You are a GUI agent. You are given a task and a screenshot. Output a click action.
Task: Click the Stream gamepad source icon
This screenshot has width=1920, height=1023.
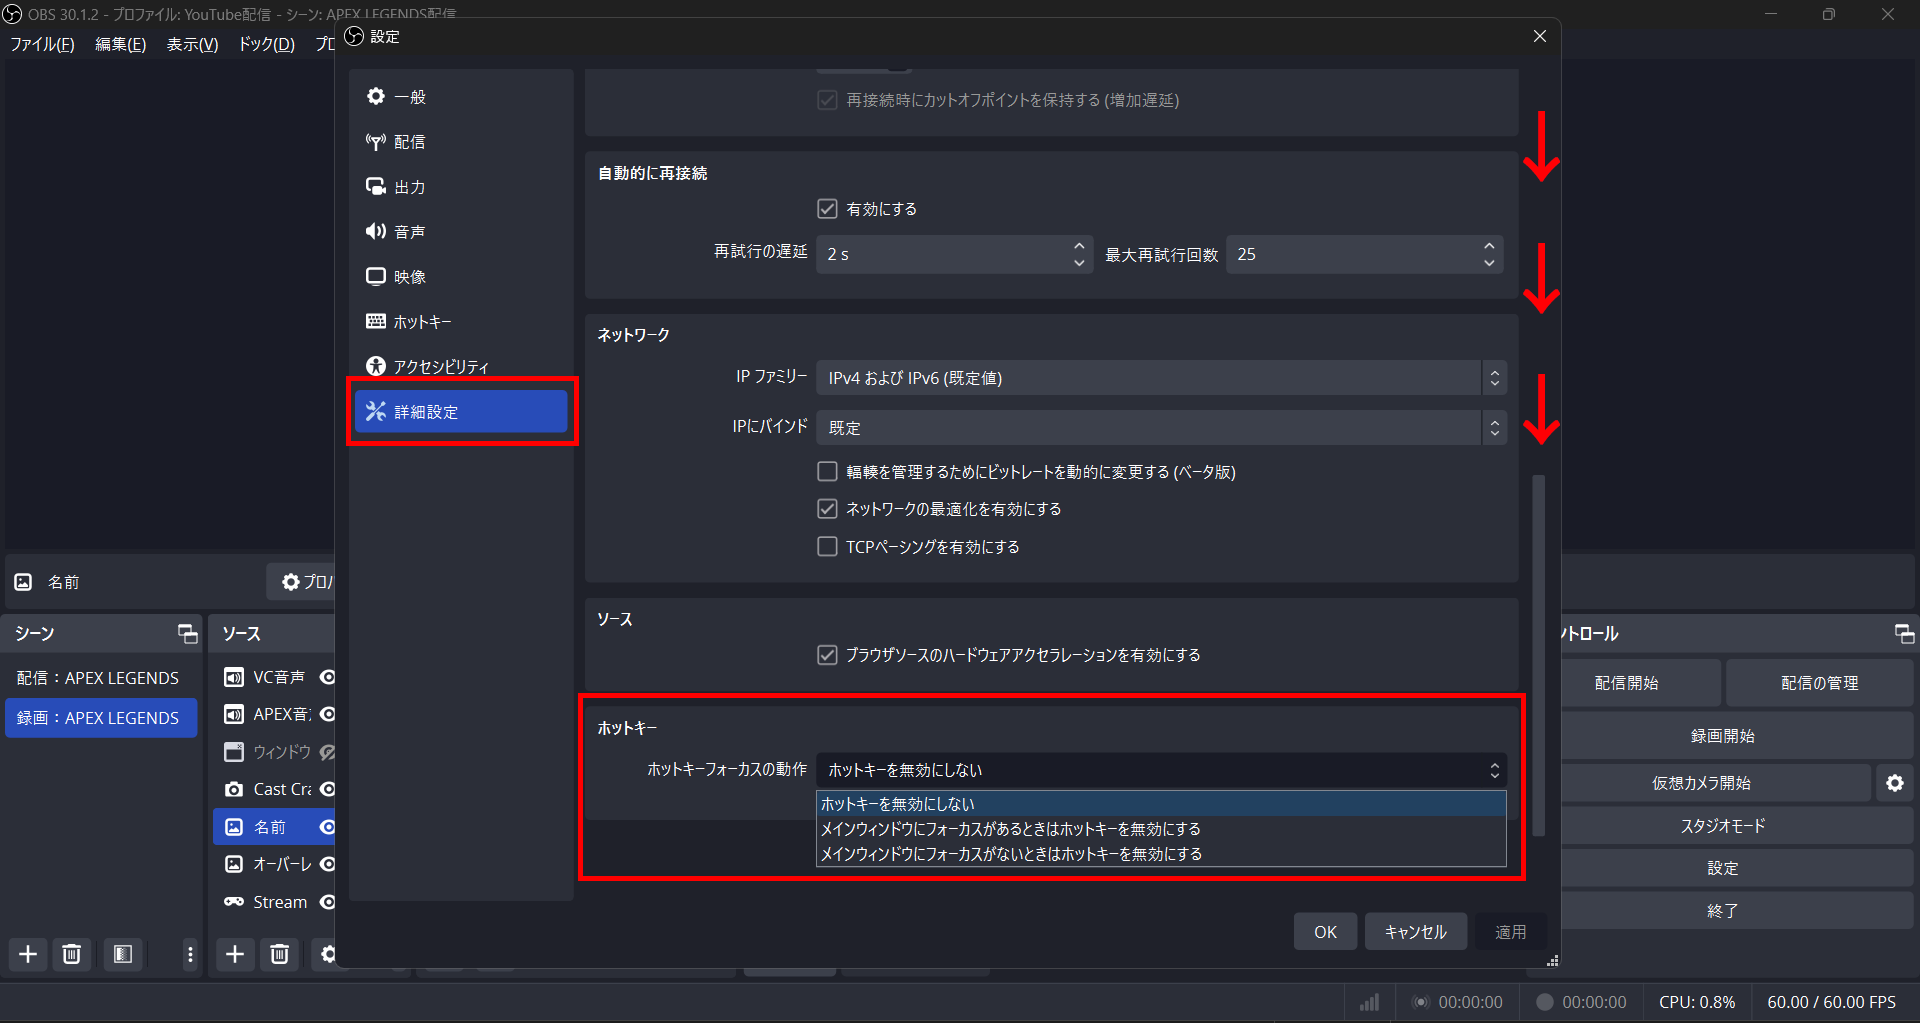click(x=234, y=902)
